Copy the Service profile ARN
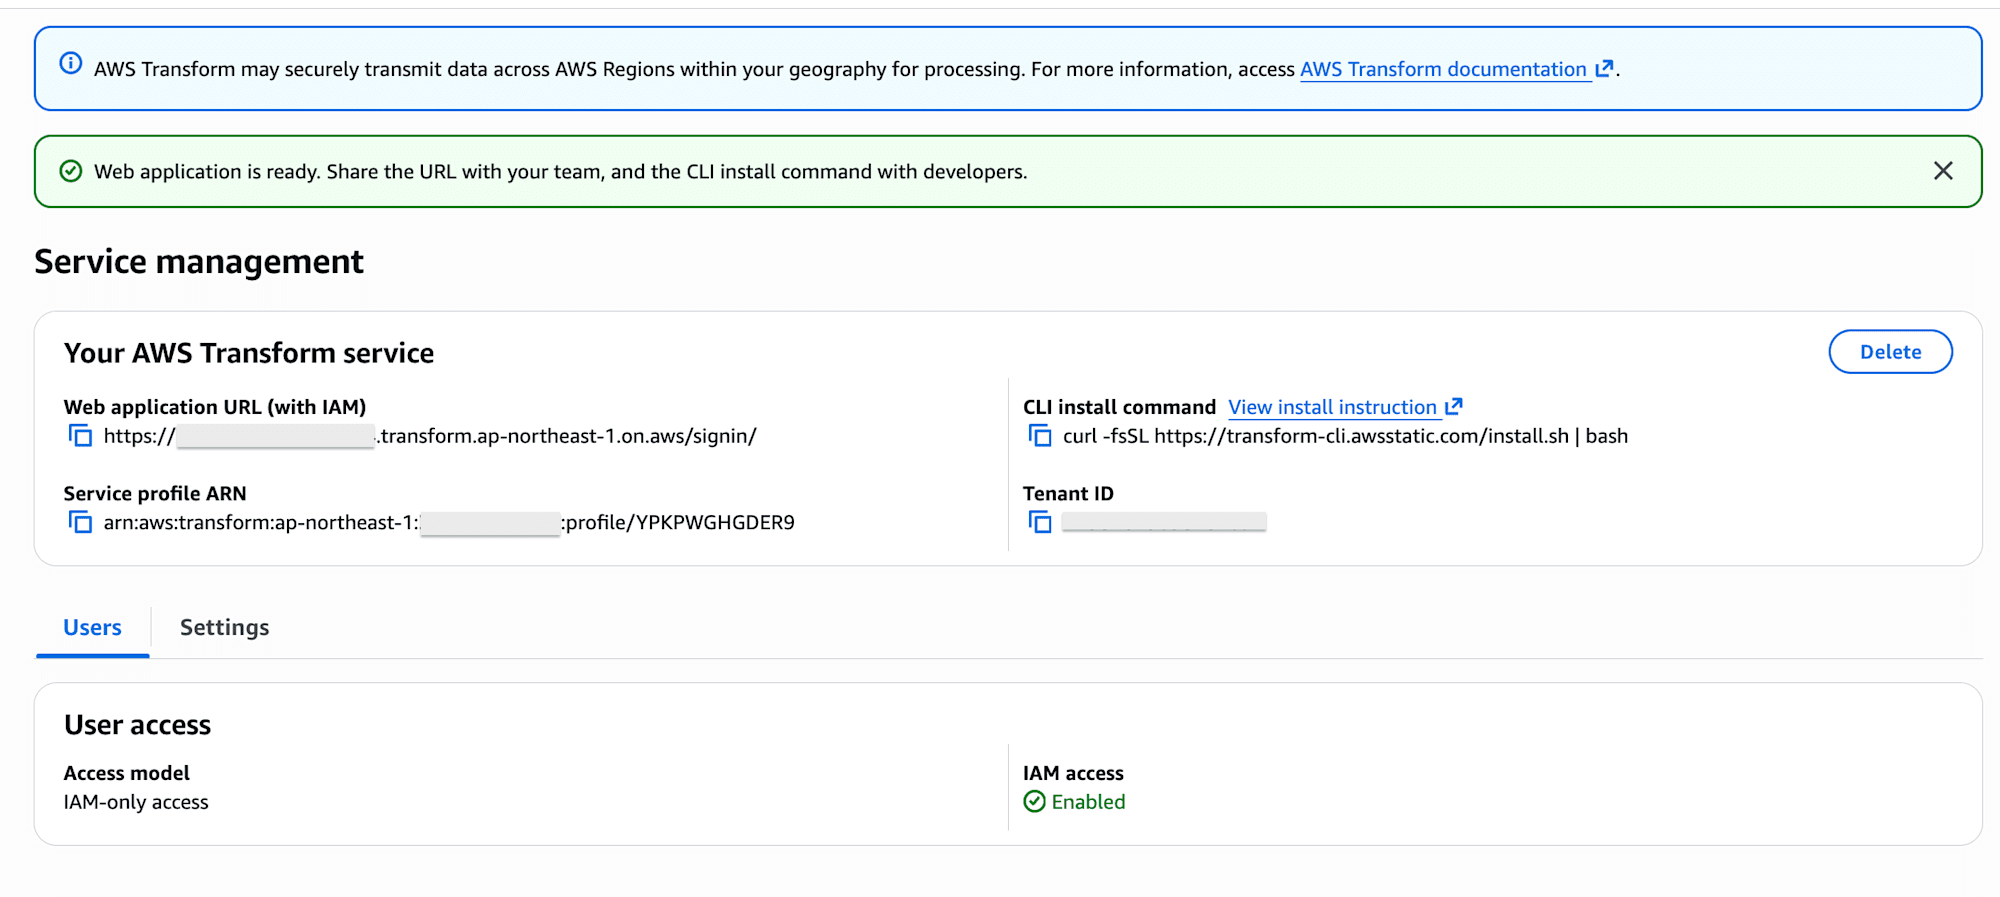The image size is (2000, 897). point(80,522)
